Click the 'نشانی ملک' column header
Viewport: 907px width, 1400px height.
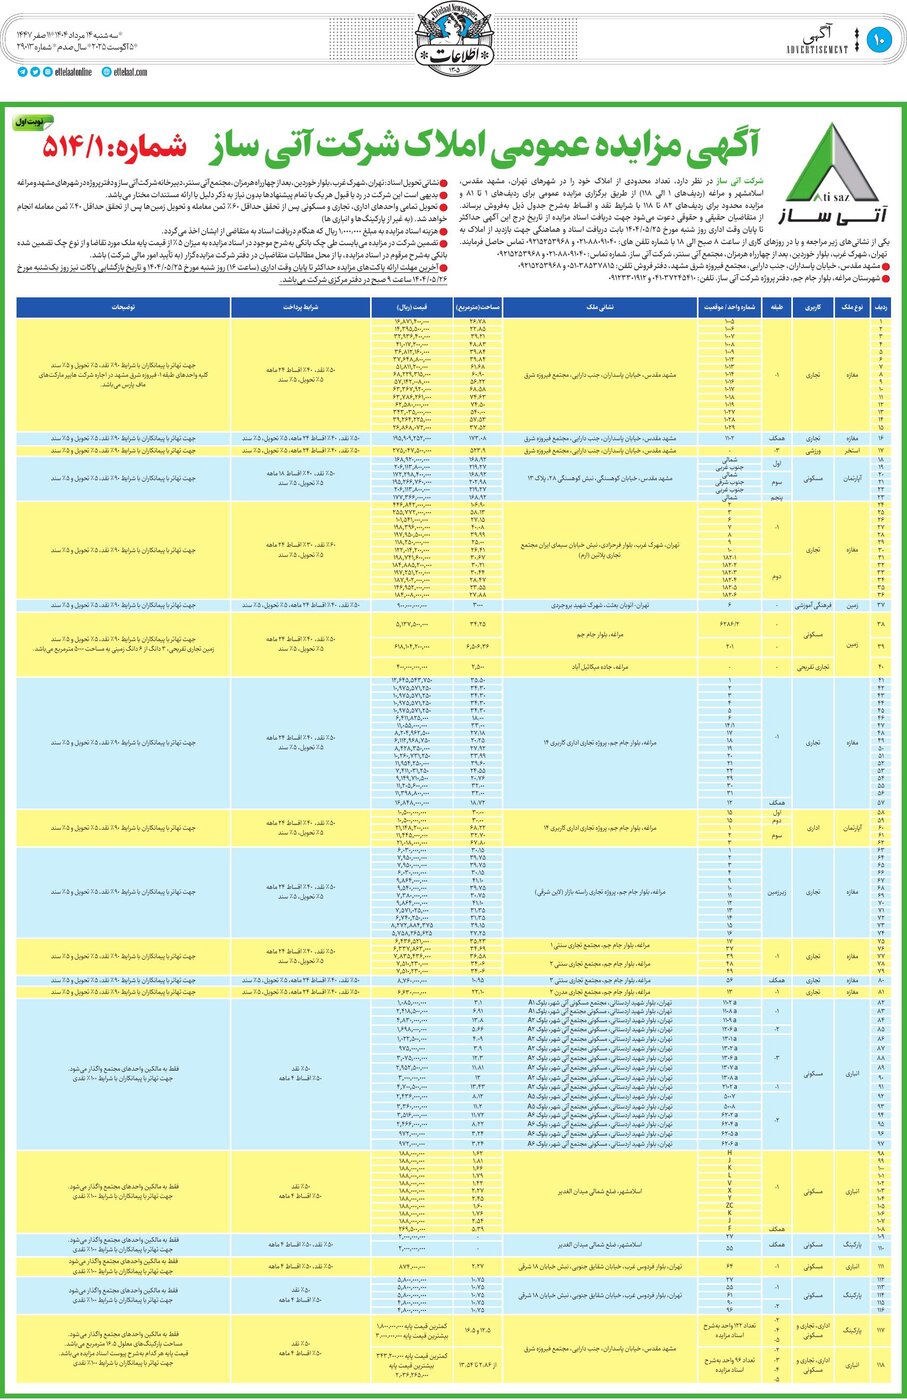[600, 309]
